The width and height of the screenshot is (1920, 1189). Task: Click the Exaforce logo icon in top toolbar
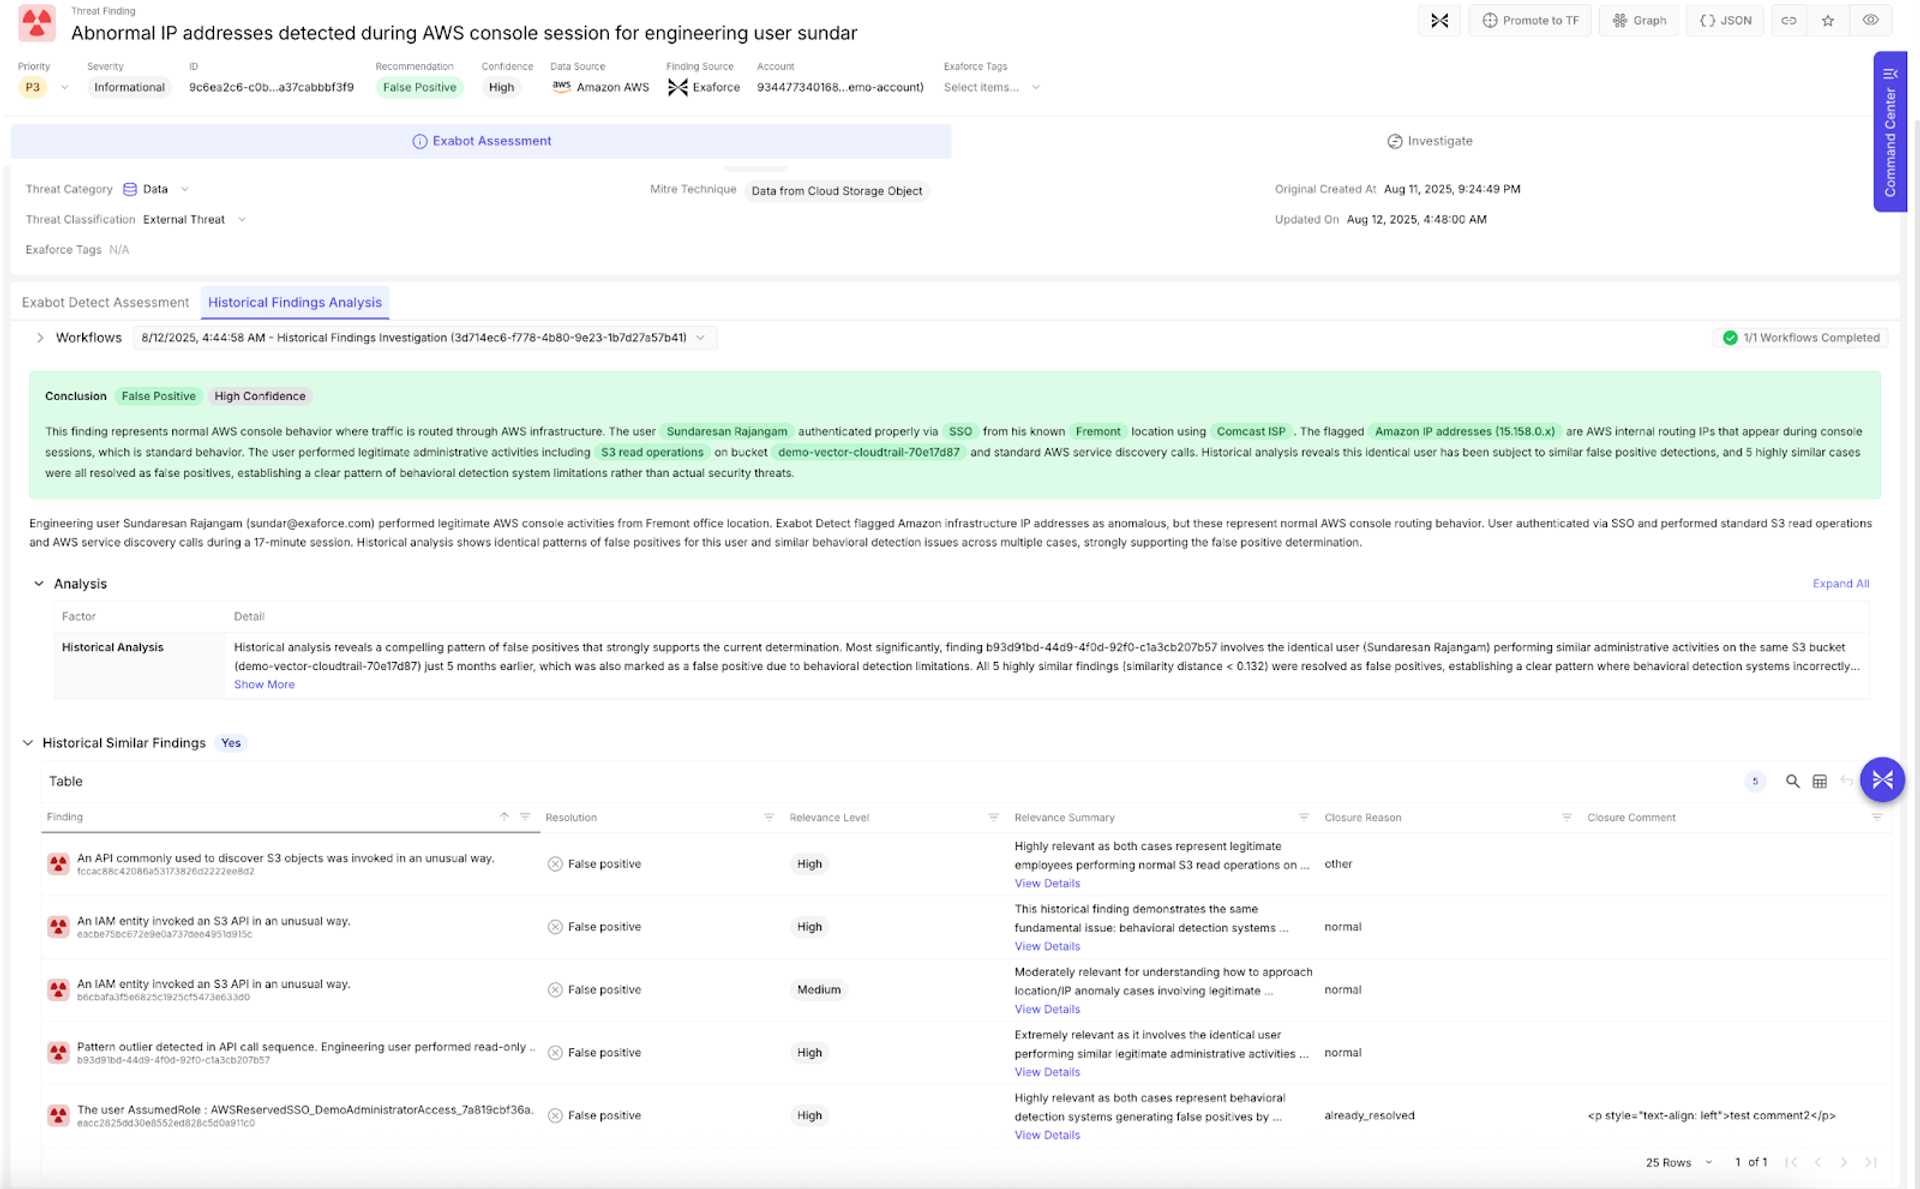(x=1439, y=20)
